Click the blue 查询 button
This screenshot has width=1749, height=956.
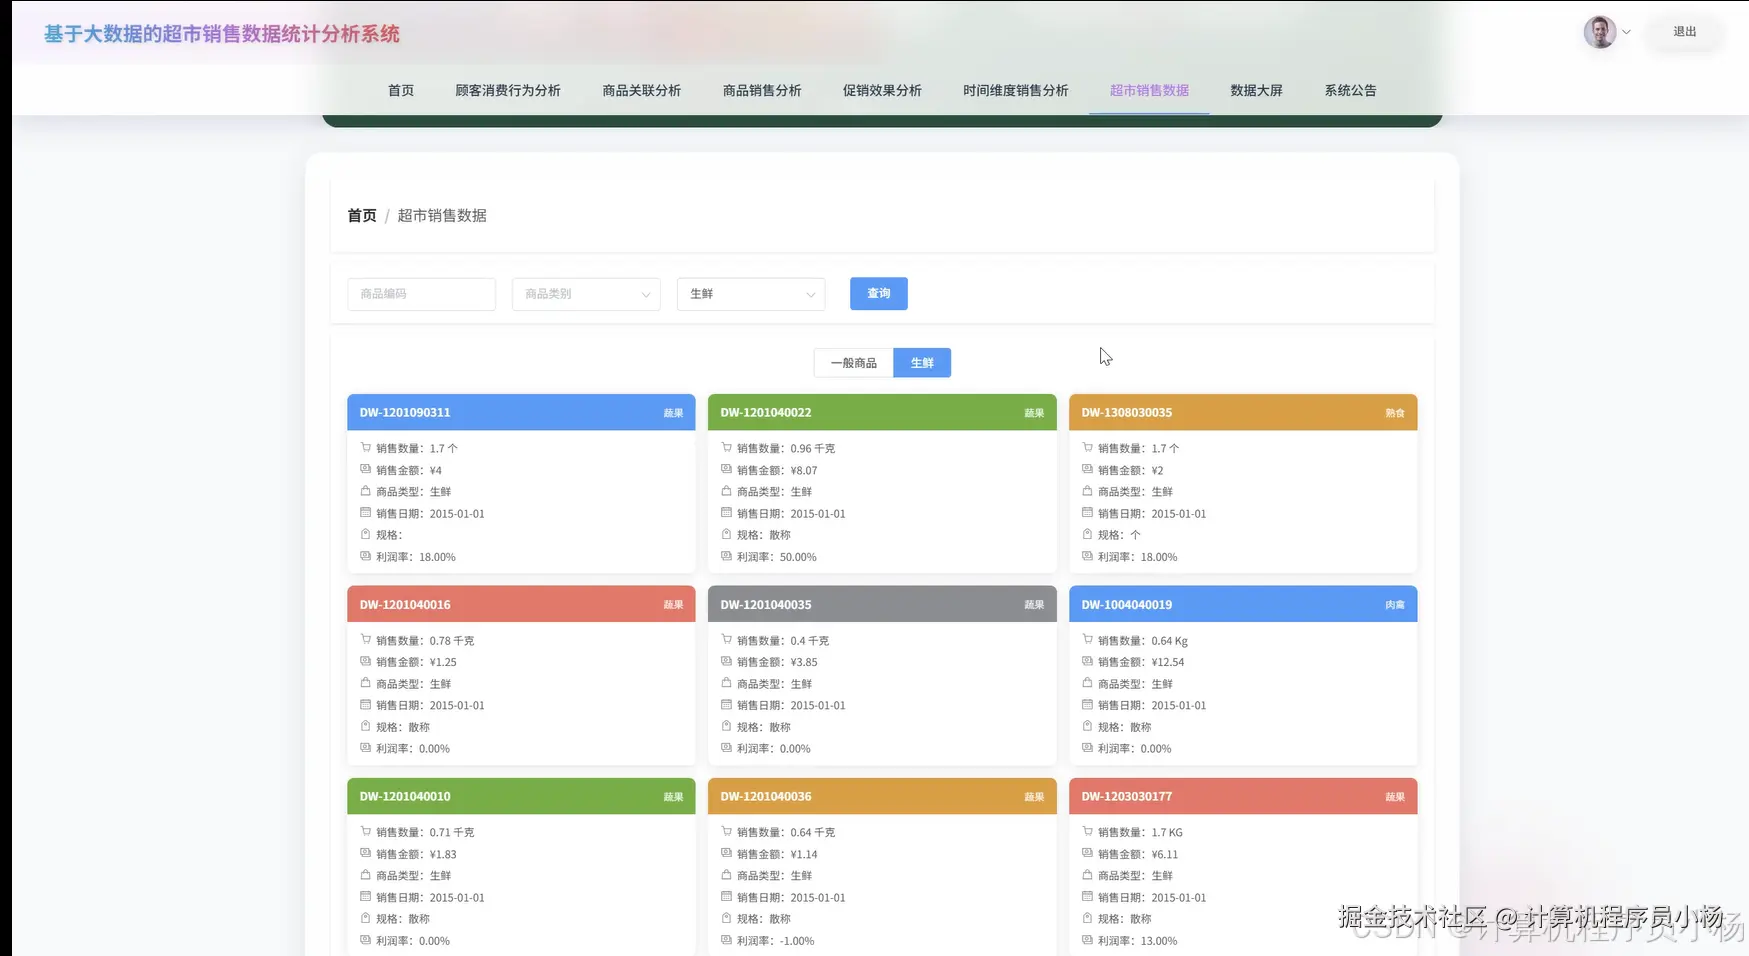pyautogui.click(x=879, y=294)
